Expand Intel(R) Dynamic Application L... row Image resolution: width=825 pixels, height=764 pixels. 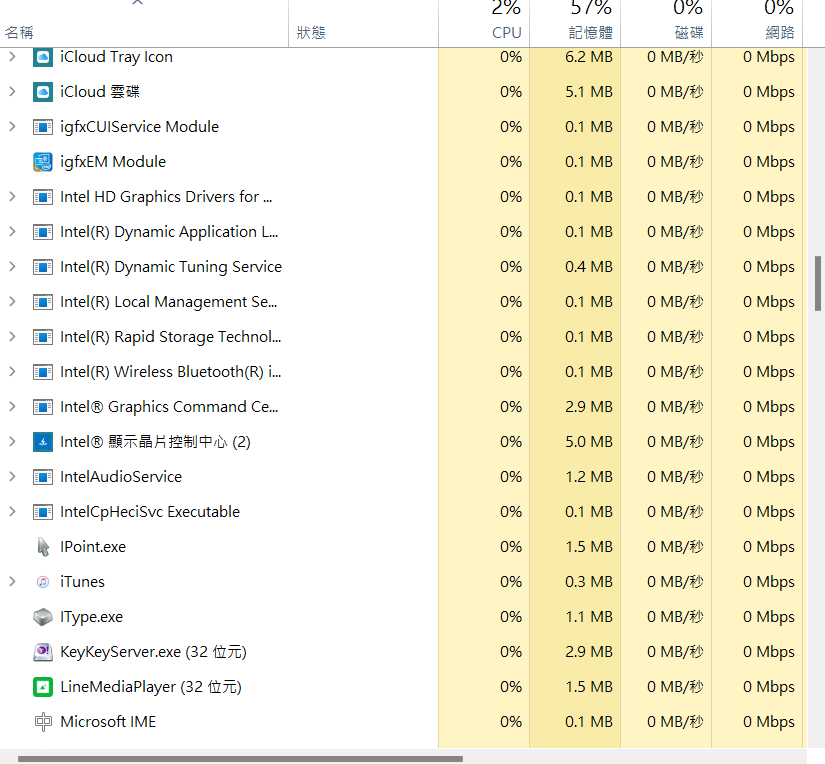pyautogui.click(x=12, y=232)
